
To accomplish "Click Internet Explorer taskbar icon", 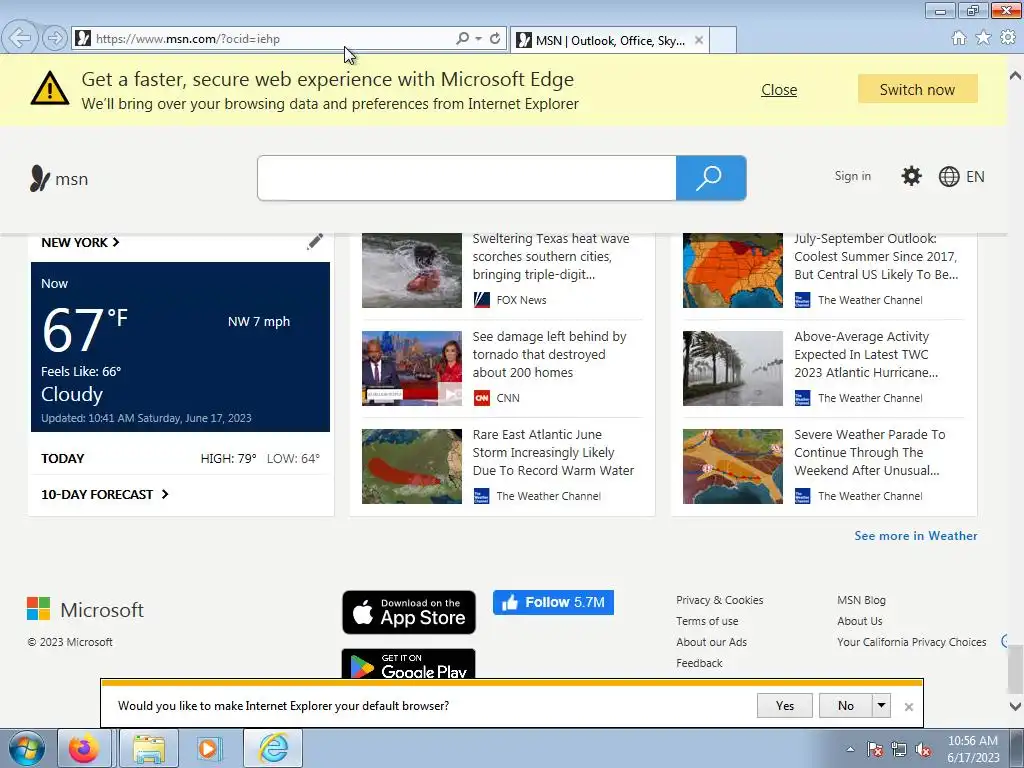I will pyautogui.click(x=274, y=748).
